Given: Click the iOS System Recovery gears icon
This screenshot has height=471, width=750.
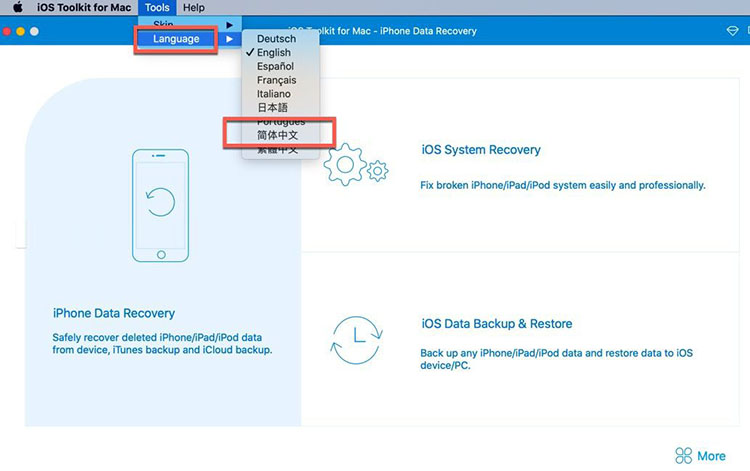Looking at the screenshot, I should tap(356, 165).
